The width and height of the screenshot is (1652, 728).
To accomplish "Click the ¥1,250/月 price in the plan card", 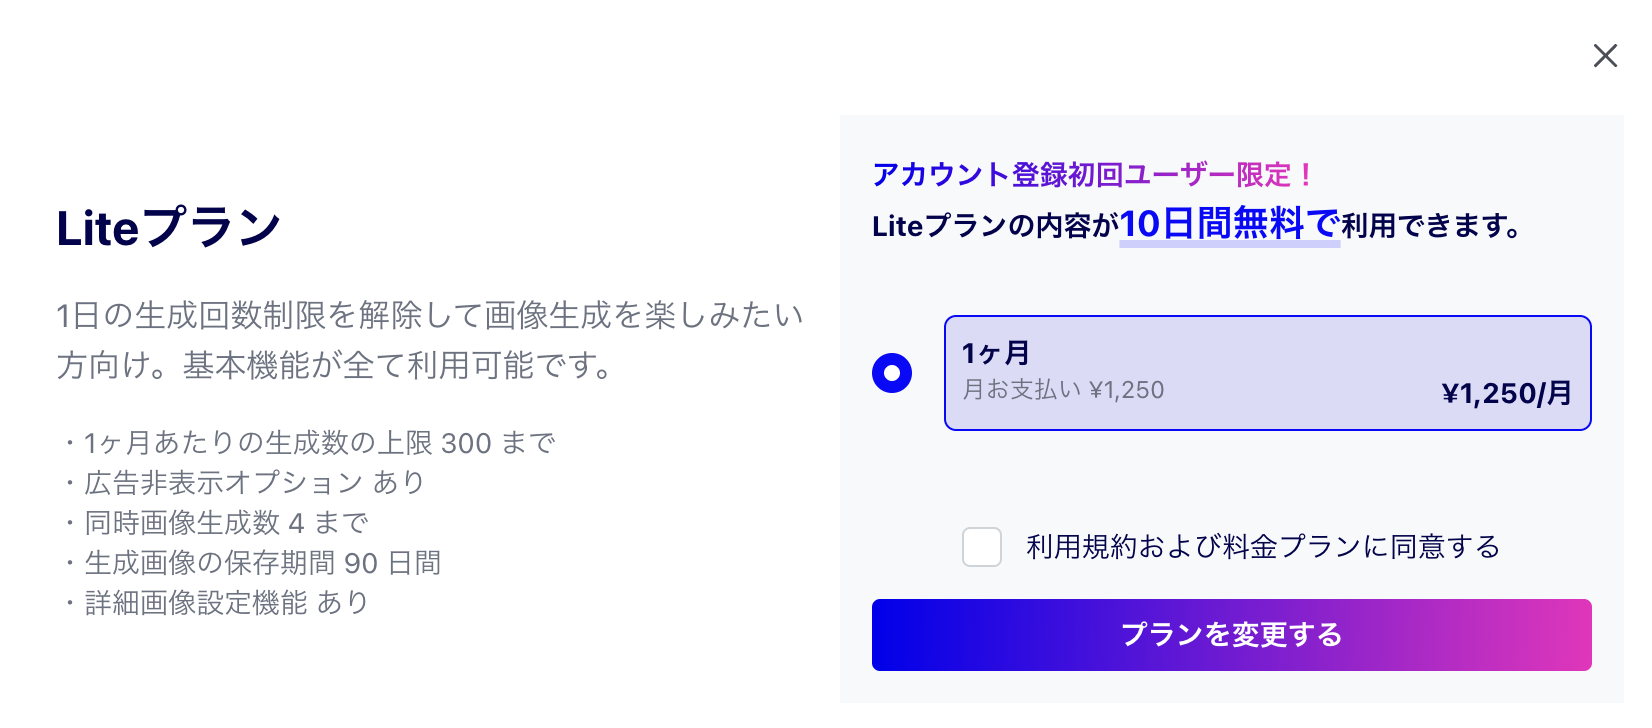I will click(1506, 393).
